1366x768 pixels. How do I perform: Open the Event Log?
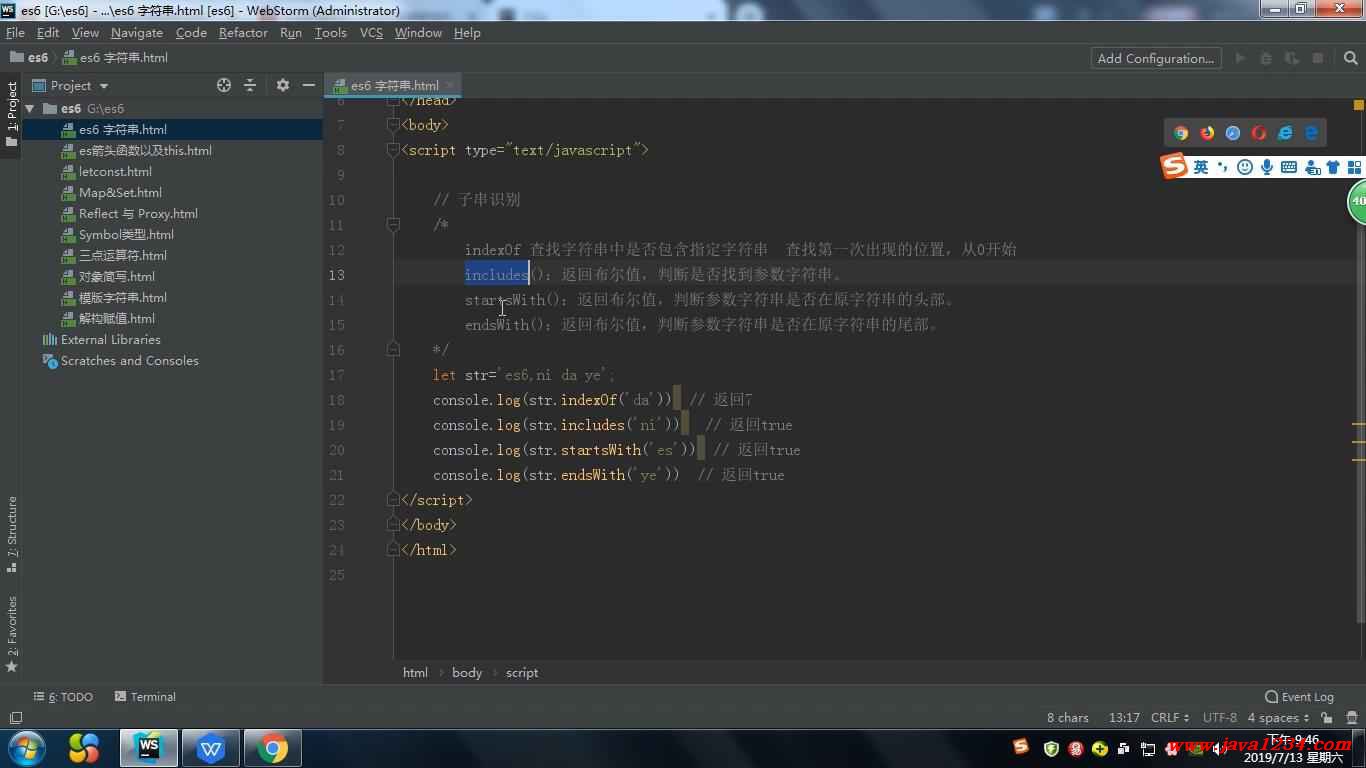[1299, 697]
